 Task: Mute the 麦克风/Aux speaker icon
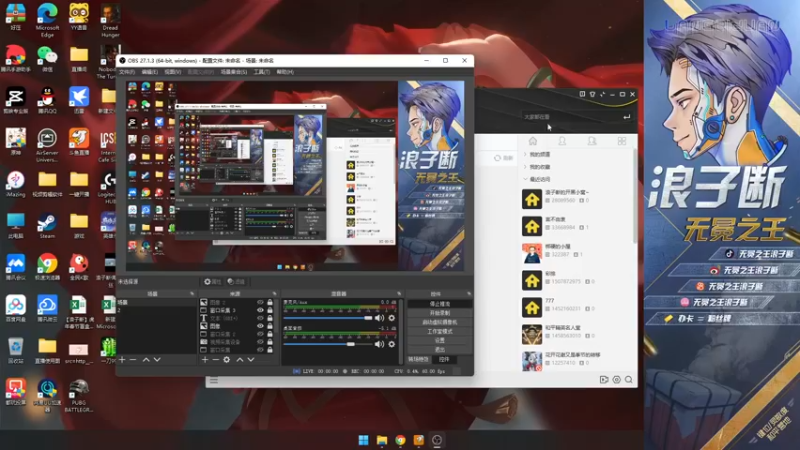[379, 318]
